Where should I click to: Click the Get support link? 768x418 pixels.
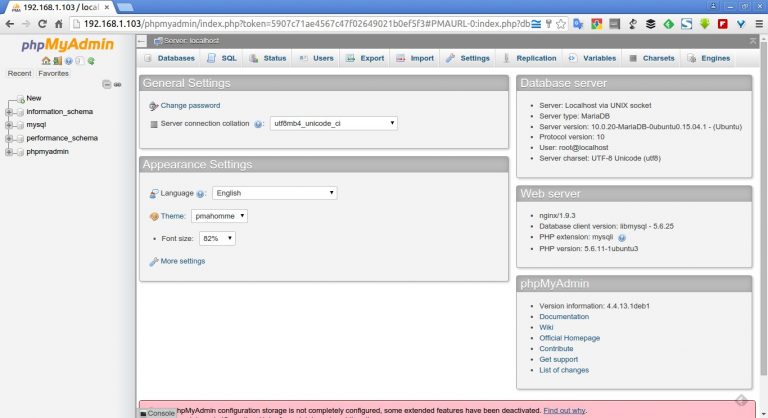pyautogui.click(x=558, y=360)
